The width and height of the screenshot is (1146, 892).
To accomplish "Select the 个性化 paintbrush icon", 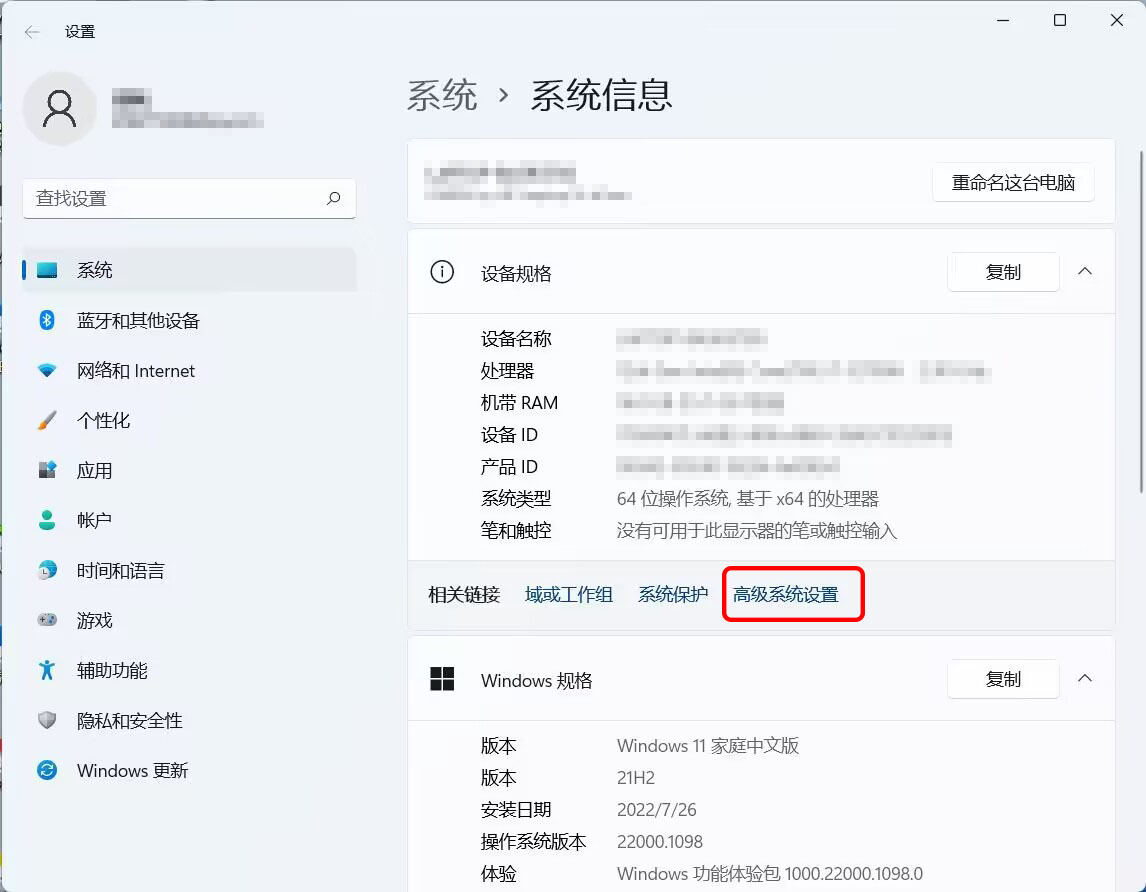I will [47, 420].
